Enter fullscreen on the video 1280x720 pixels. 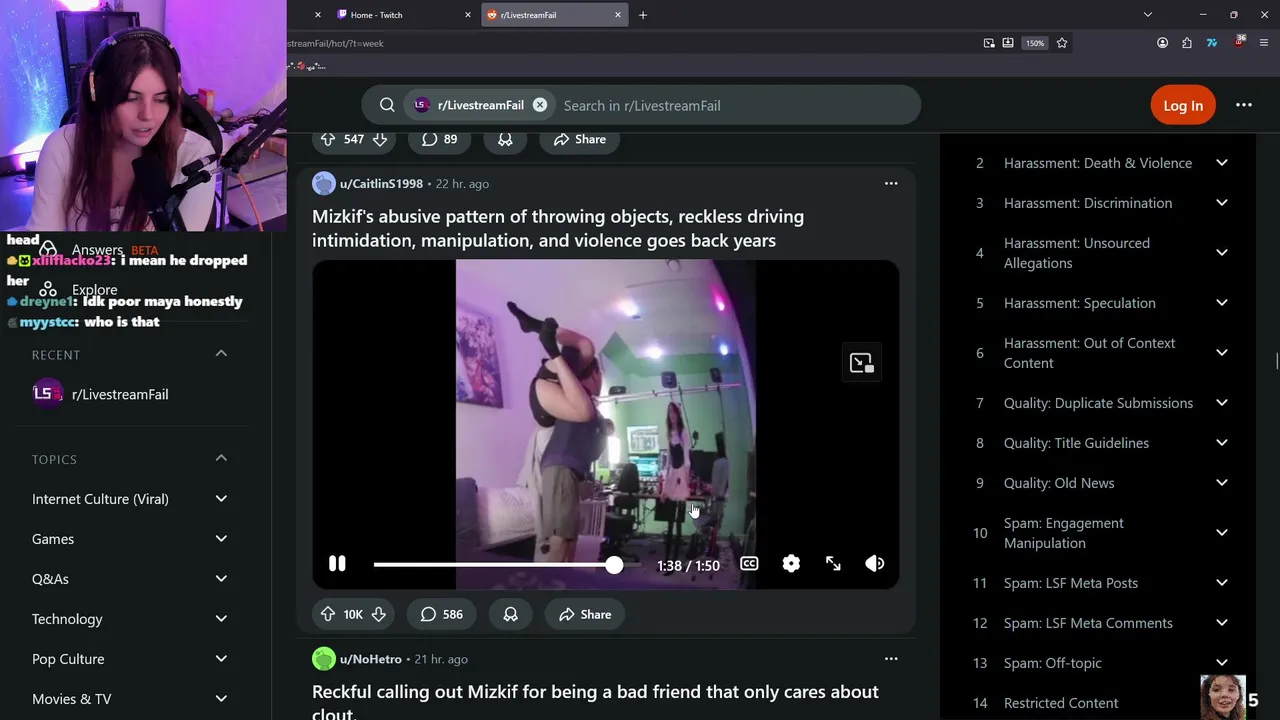click(833, 564)
